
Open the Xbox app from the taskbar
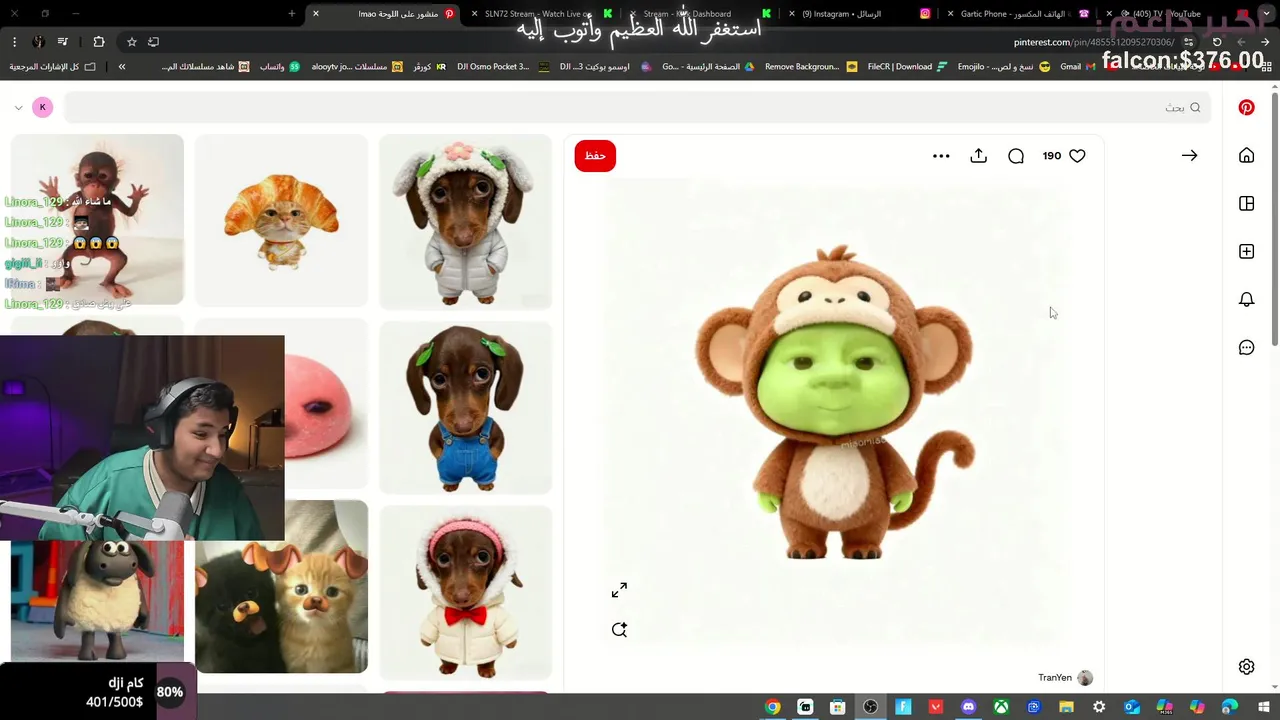coord(1001,707)
